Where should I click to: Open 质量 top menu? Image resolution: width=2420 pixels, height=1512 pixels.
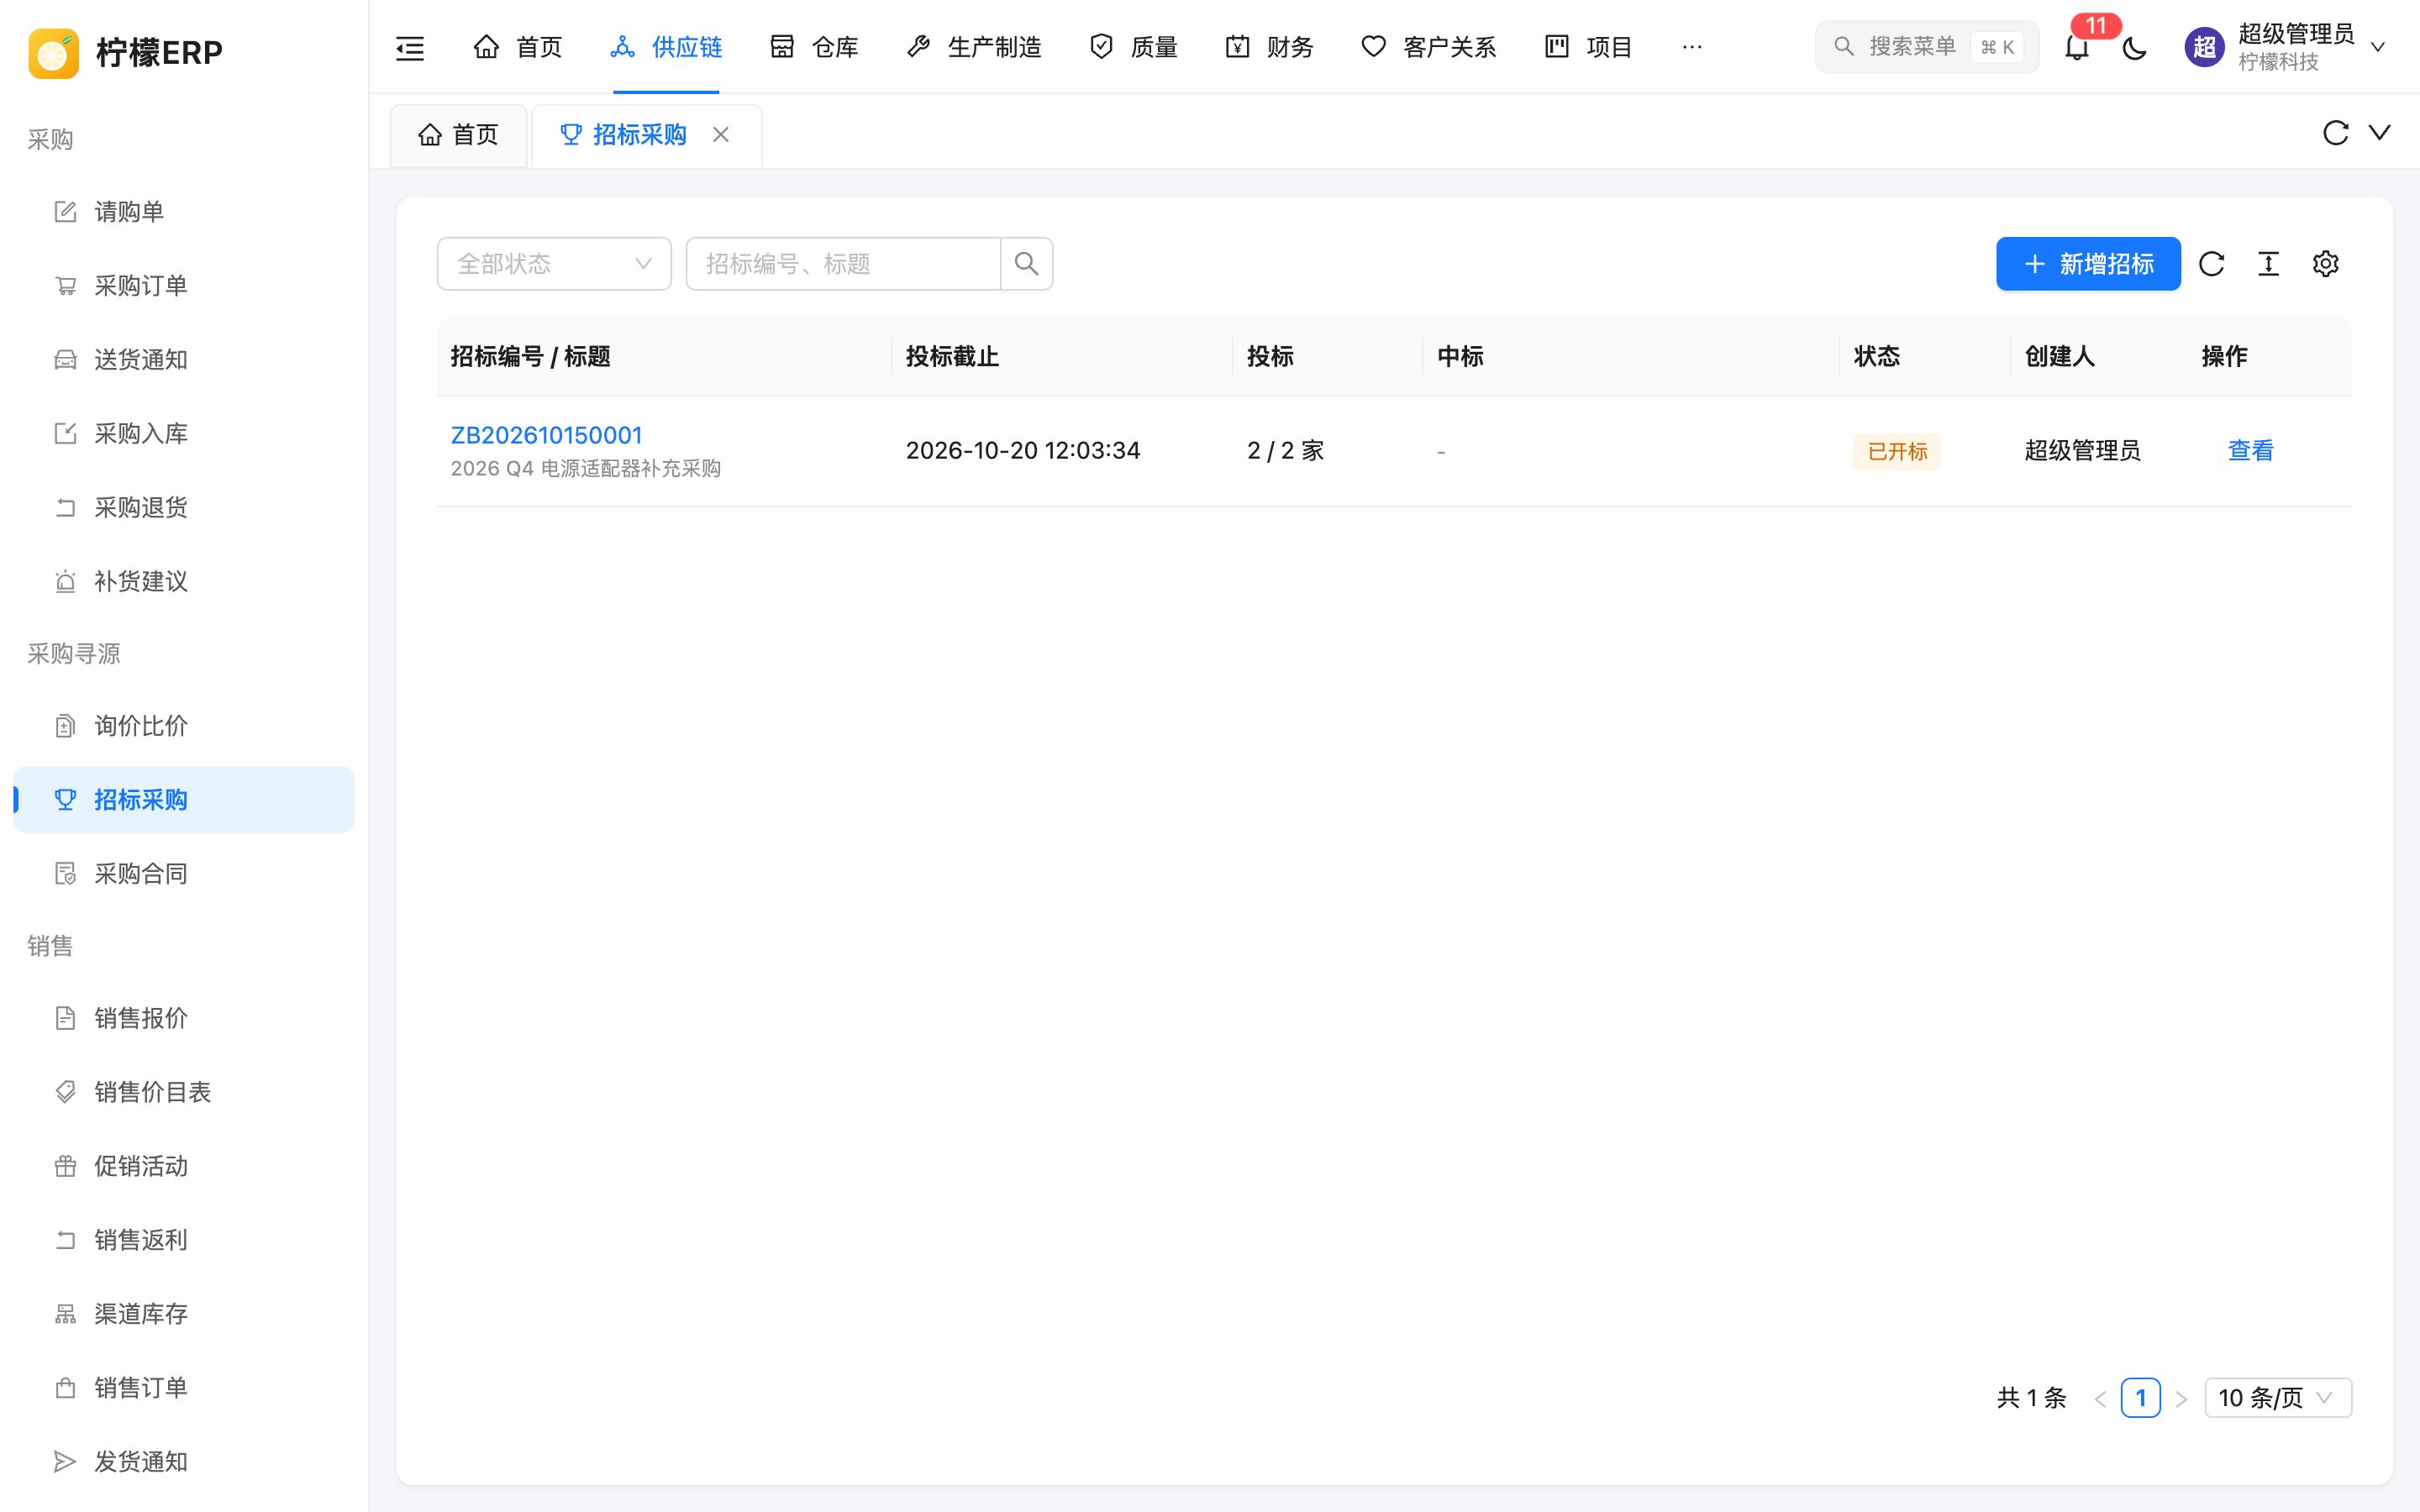[x=1133, y=47]
